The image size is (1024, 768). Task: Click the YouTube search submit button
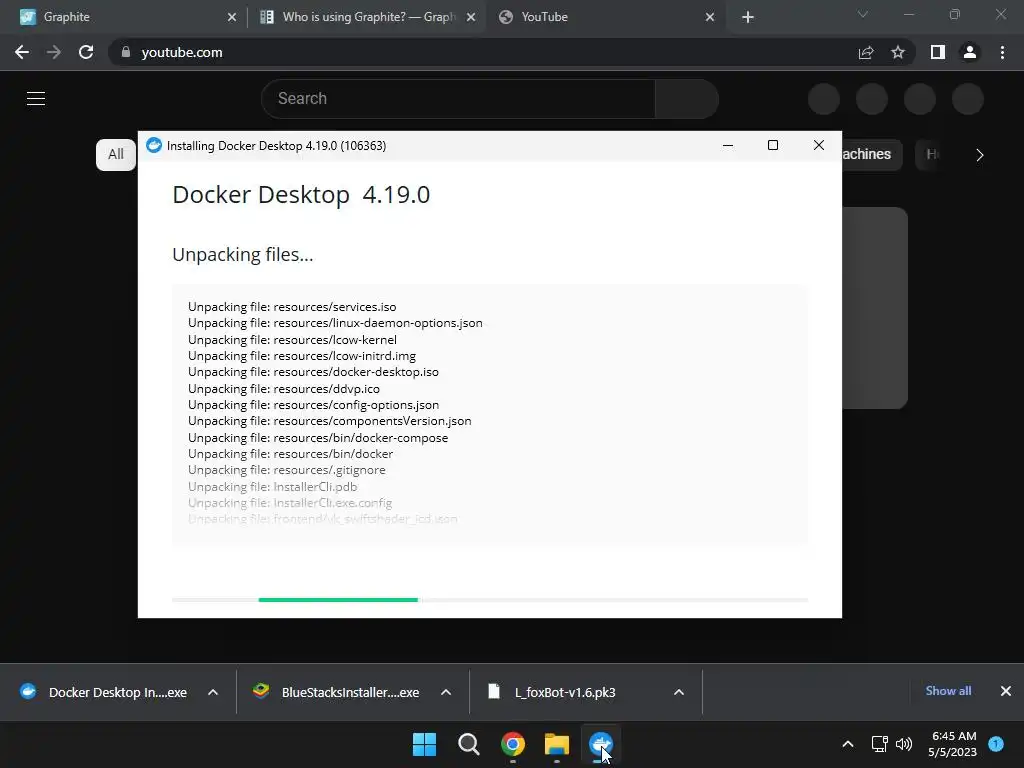pyautogui.click(x=687, y=99)
